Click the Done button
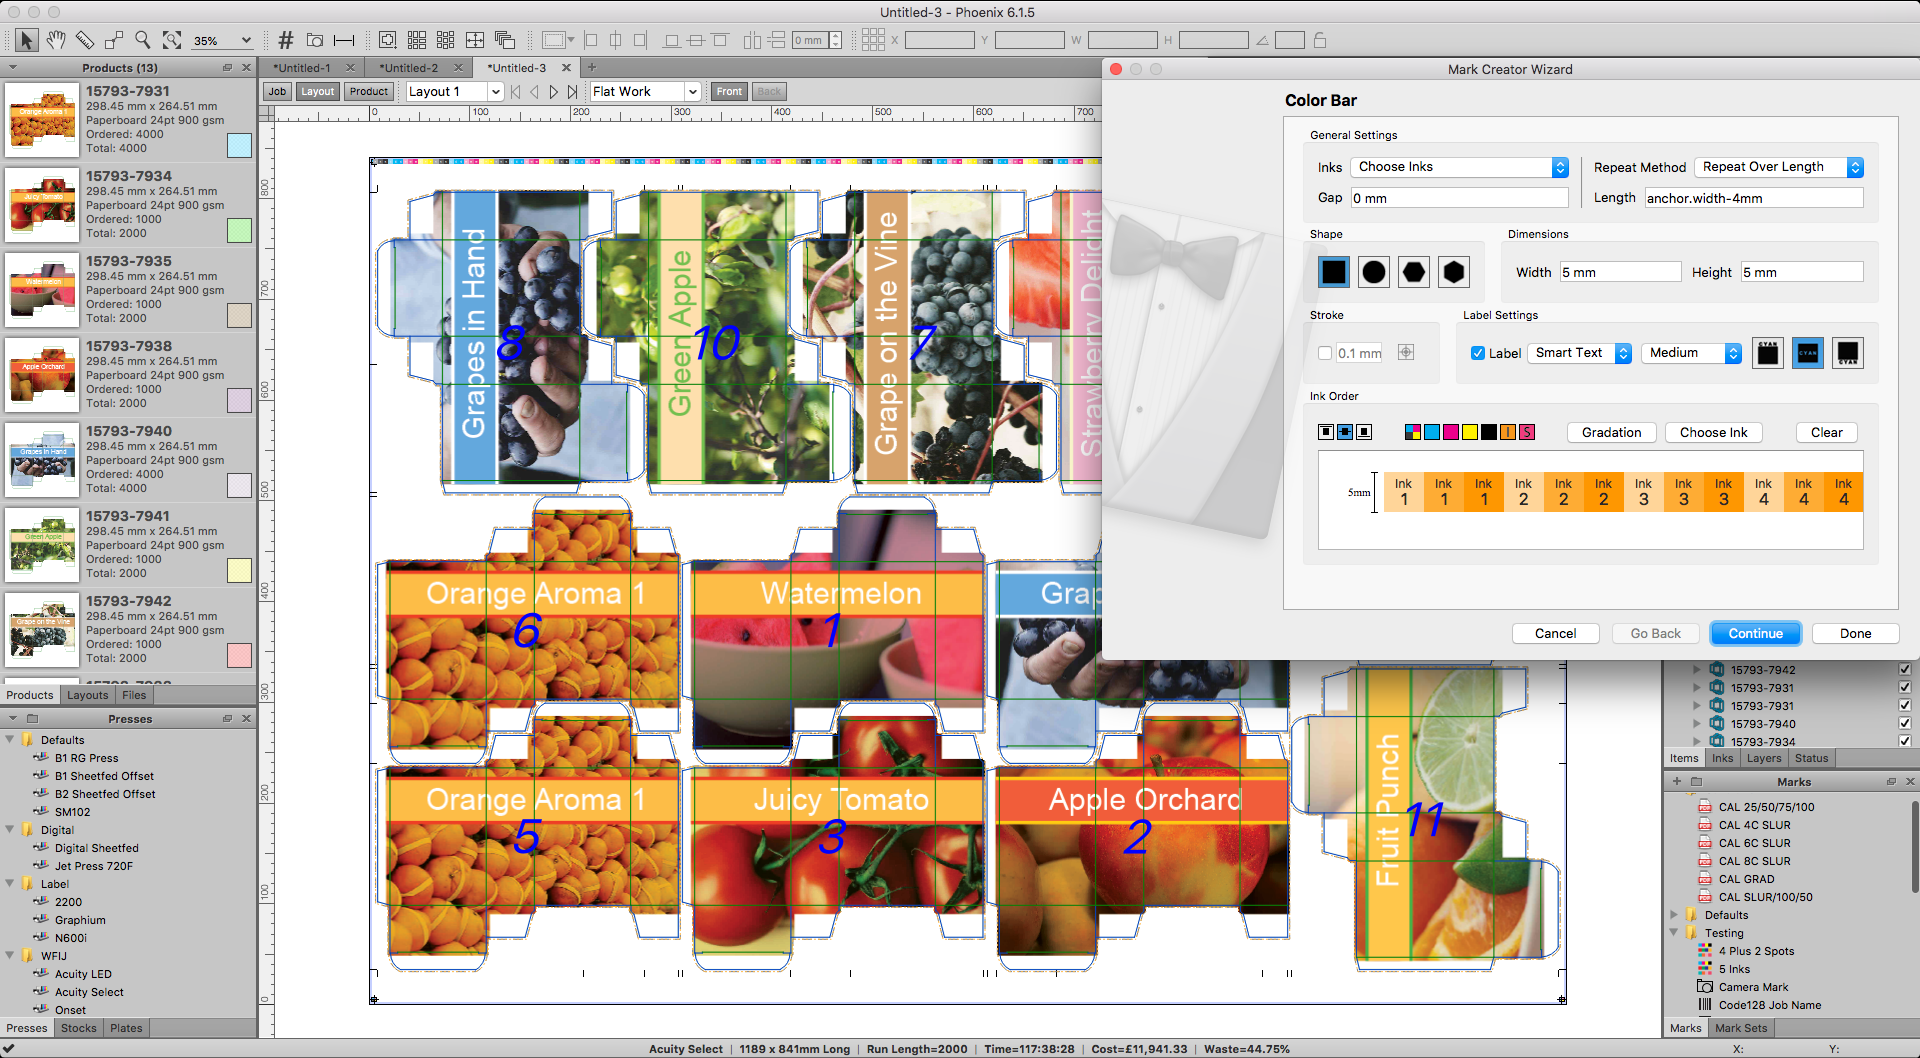Screen dimensions: 1920x1058 pyautogui.click(x=1856, y=633)
